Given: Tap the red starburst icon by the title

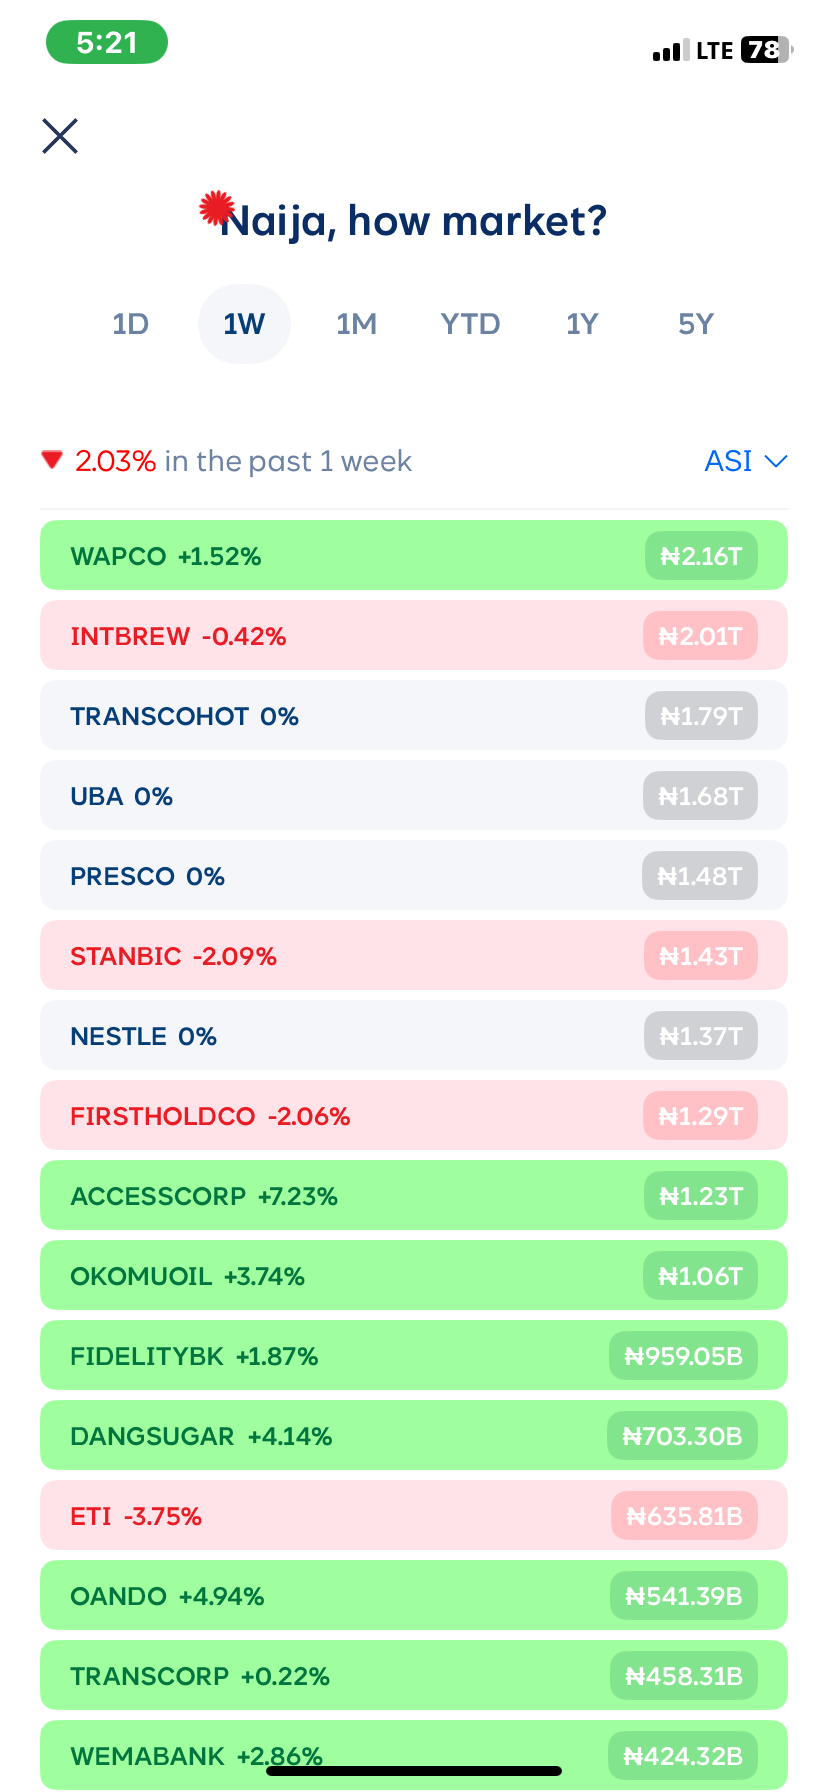Looking at the screenshot, I should (x=216, y=208).
